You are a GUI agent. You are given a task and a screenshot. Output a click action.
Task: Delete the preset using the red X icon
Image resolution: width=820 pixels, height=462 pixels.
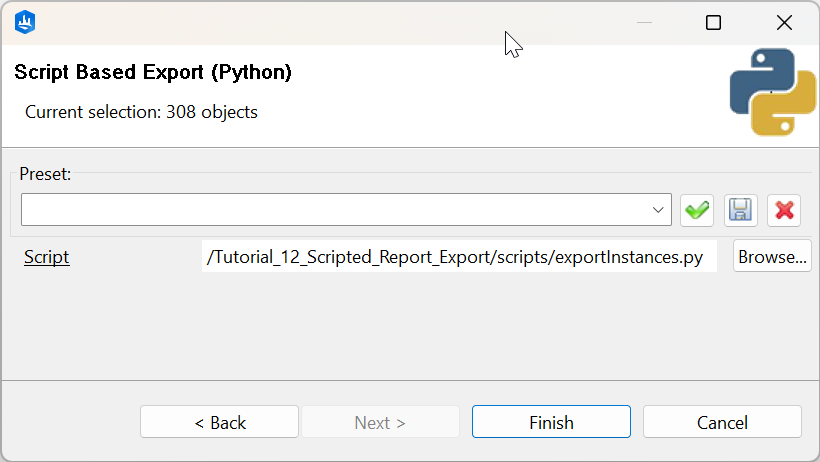pyautogui.click(x=784, y=210)
